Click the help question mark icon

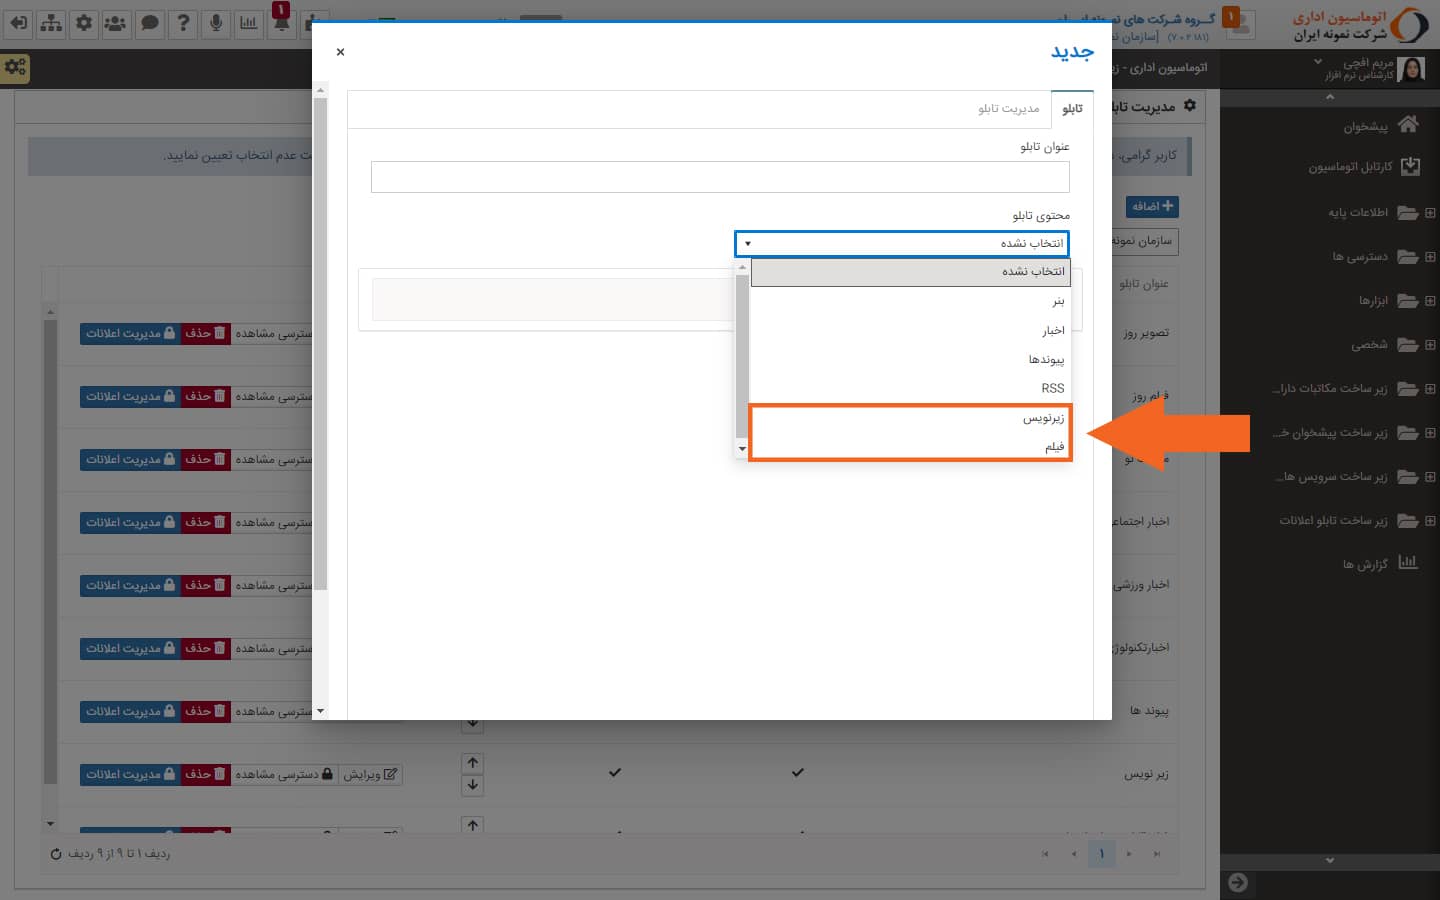point(183,23)
